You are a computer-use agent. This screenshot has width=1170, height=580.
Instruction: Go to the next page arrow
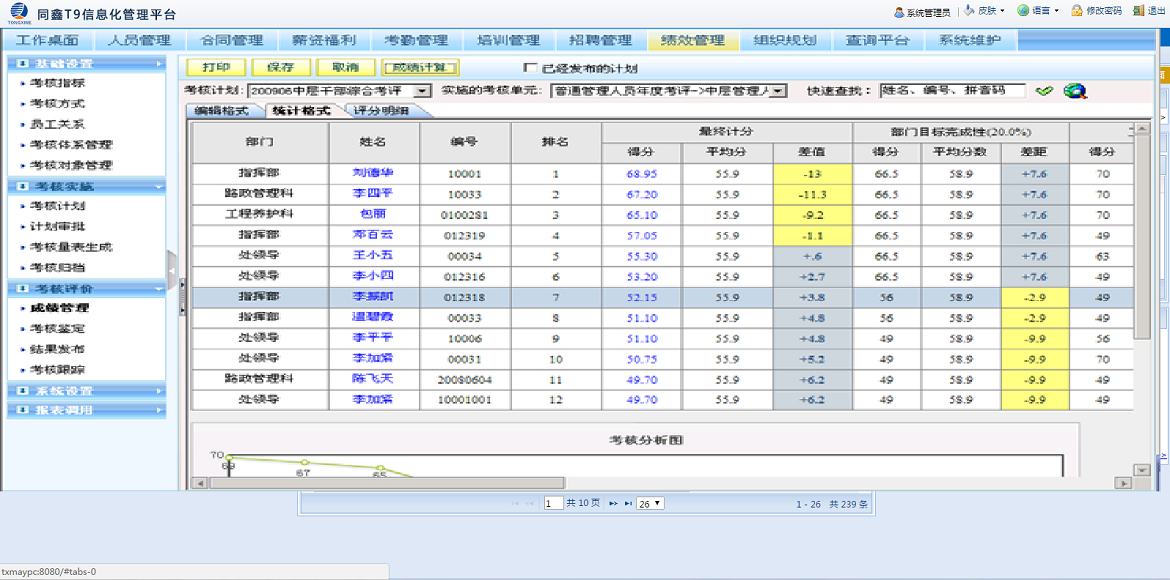[614, 504]
